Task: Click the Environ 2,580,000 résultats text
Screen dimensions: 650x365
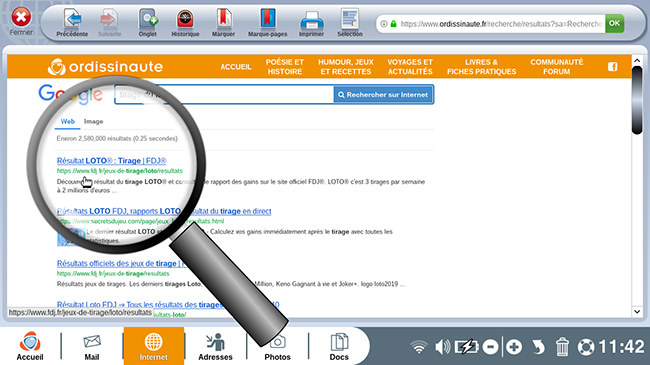Action: [117, 139]
